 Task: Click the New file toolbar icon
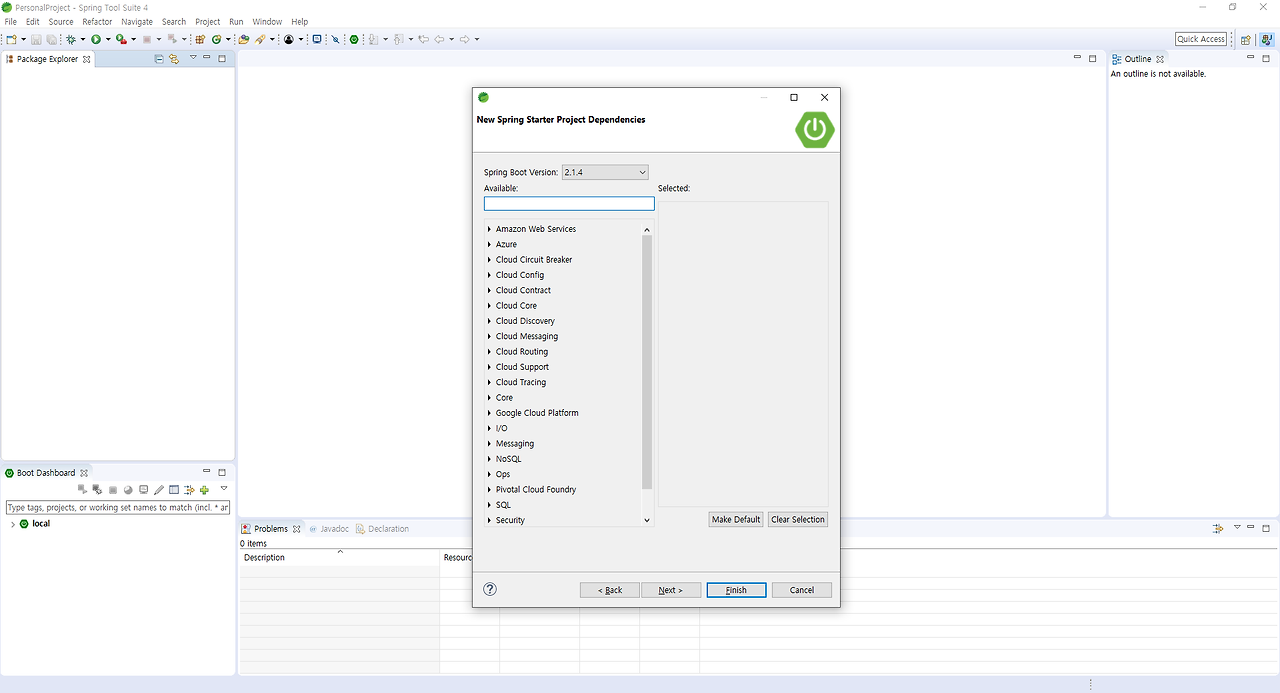pyautogui.click(x=11, y=39)
